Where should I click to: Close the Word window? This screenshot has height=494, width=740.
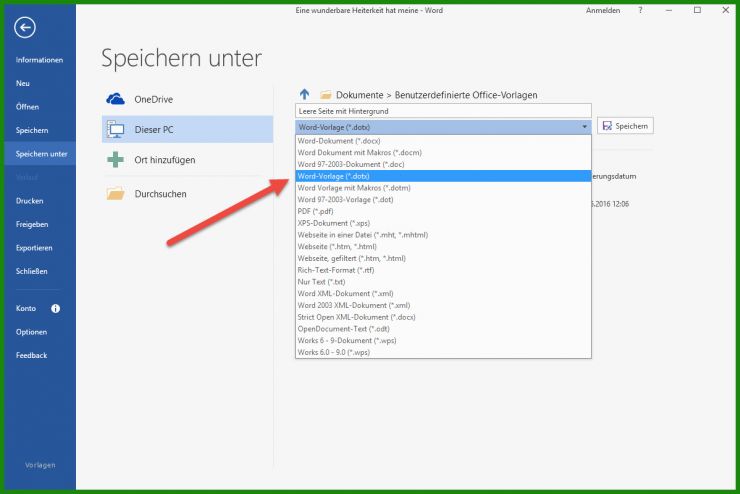[x=725, y=10]
